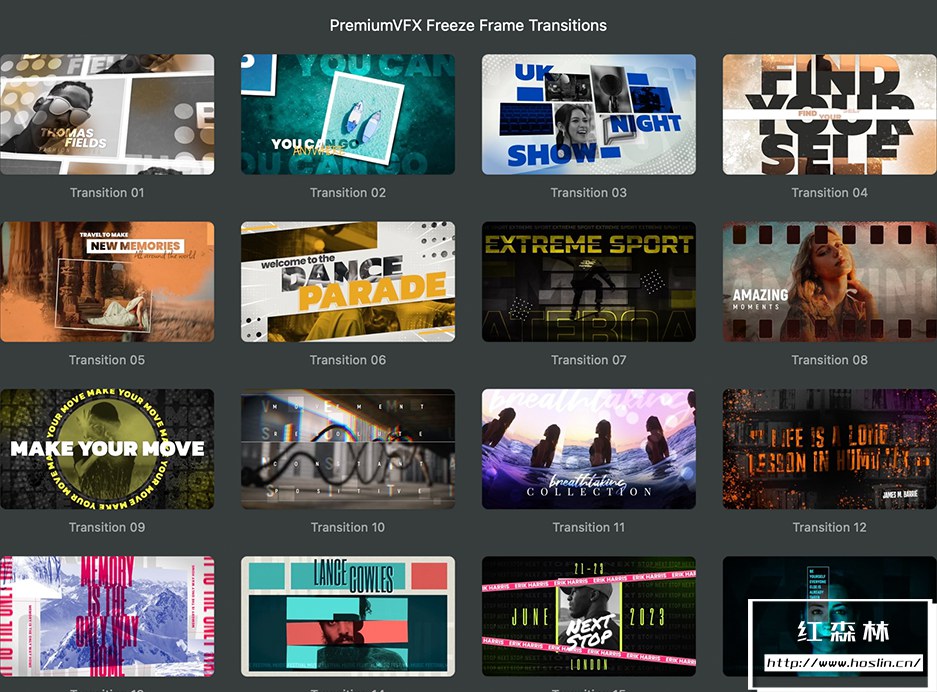Click the "Transition 06" label
This screenshot has width=937, height=692.
point(348,360)
